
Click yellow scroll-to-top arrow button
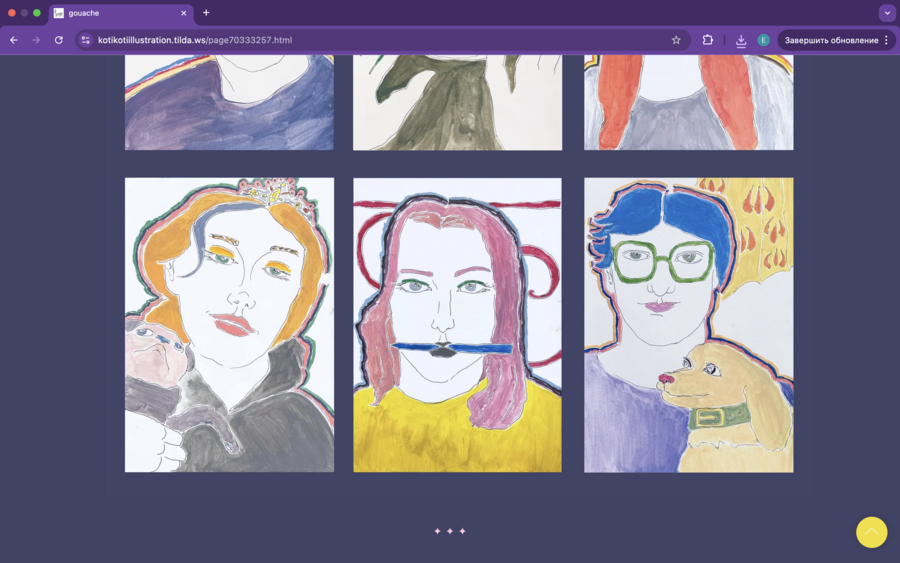click(871, 532)
